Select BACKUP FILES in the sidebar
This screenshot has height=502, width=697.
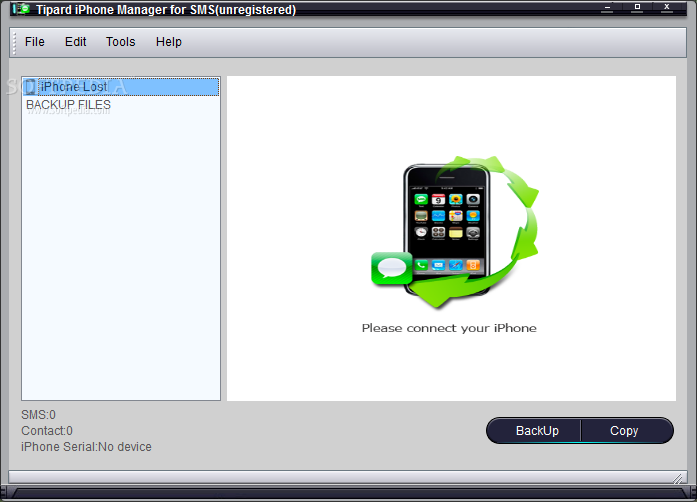[68, 105]
